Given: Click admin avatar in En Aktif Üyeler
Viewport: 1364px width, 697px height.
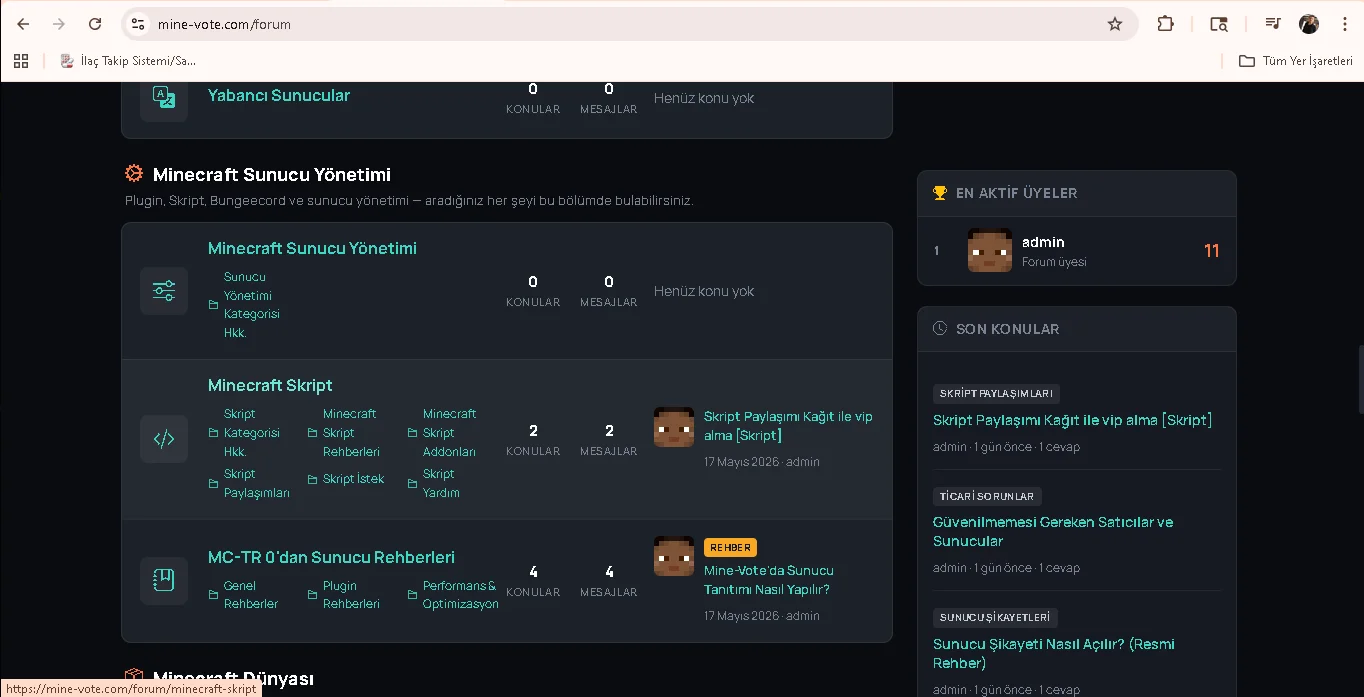Looking at the screenshot, I should [990, 250].
